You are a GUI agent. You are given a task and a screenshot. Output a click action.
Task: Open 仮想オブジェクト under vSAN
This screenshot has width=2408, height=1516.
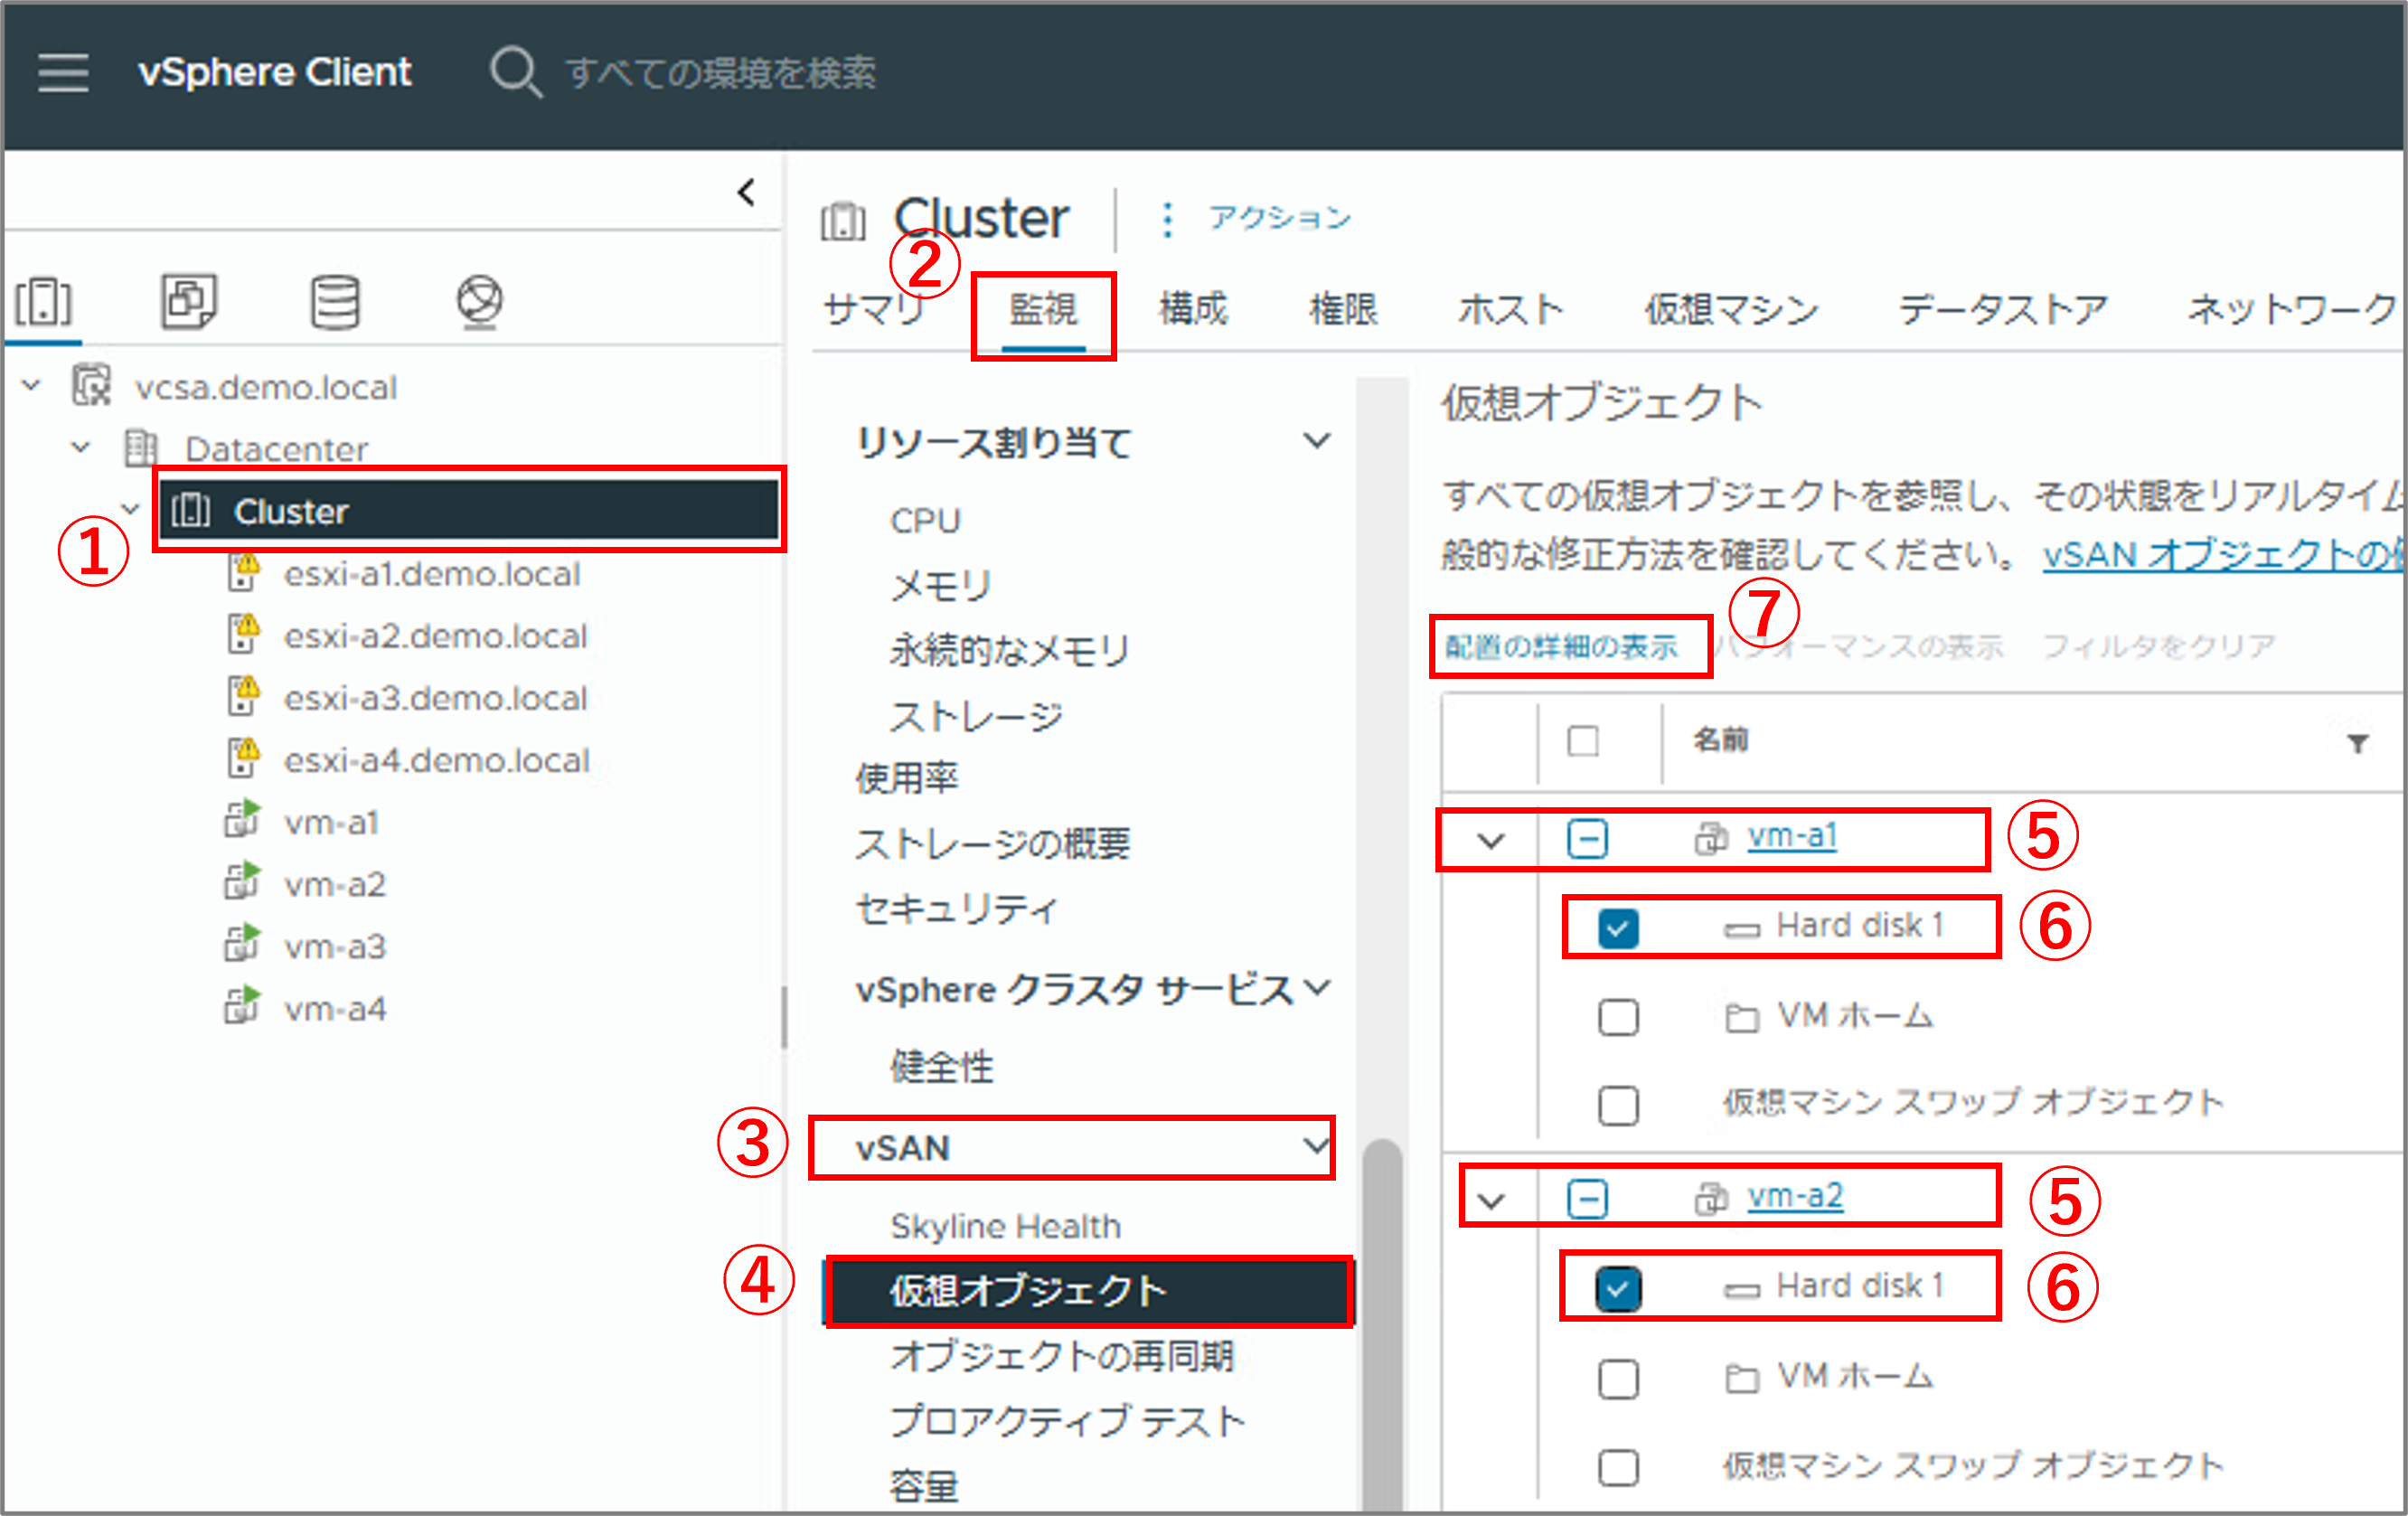click(x=1088, y=1291)
